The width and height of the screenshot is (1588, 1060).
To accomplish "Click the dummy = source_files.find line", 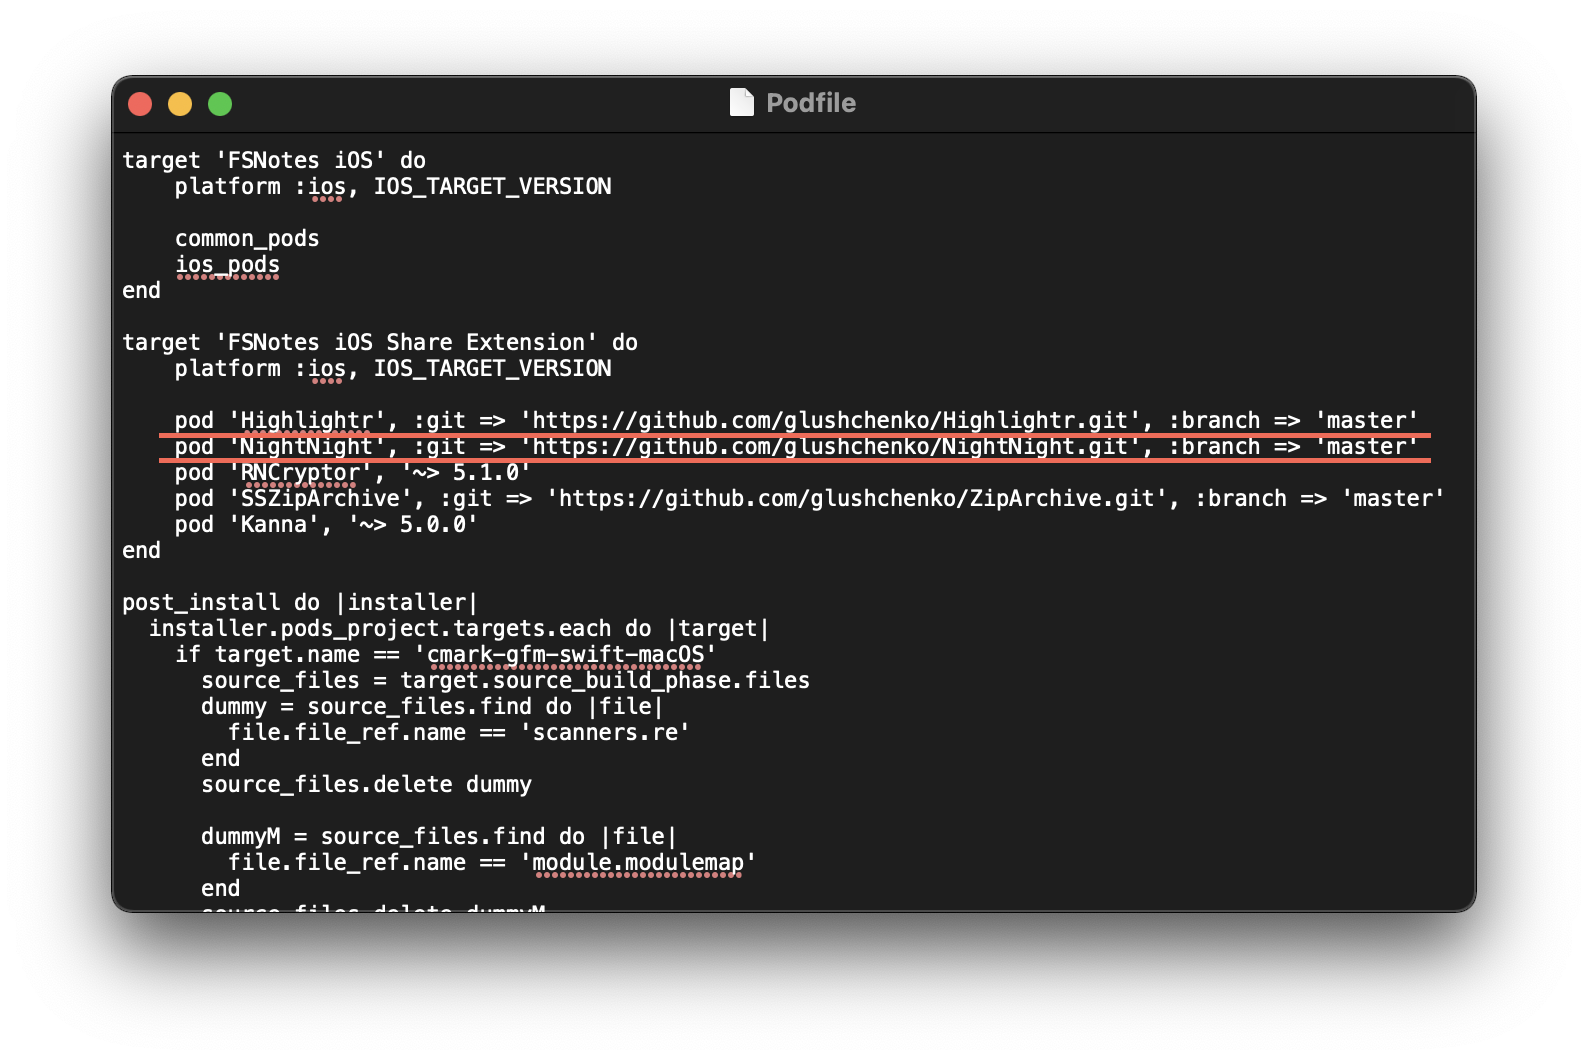I will [432, 706].
